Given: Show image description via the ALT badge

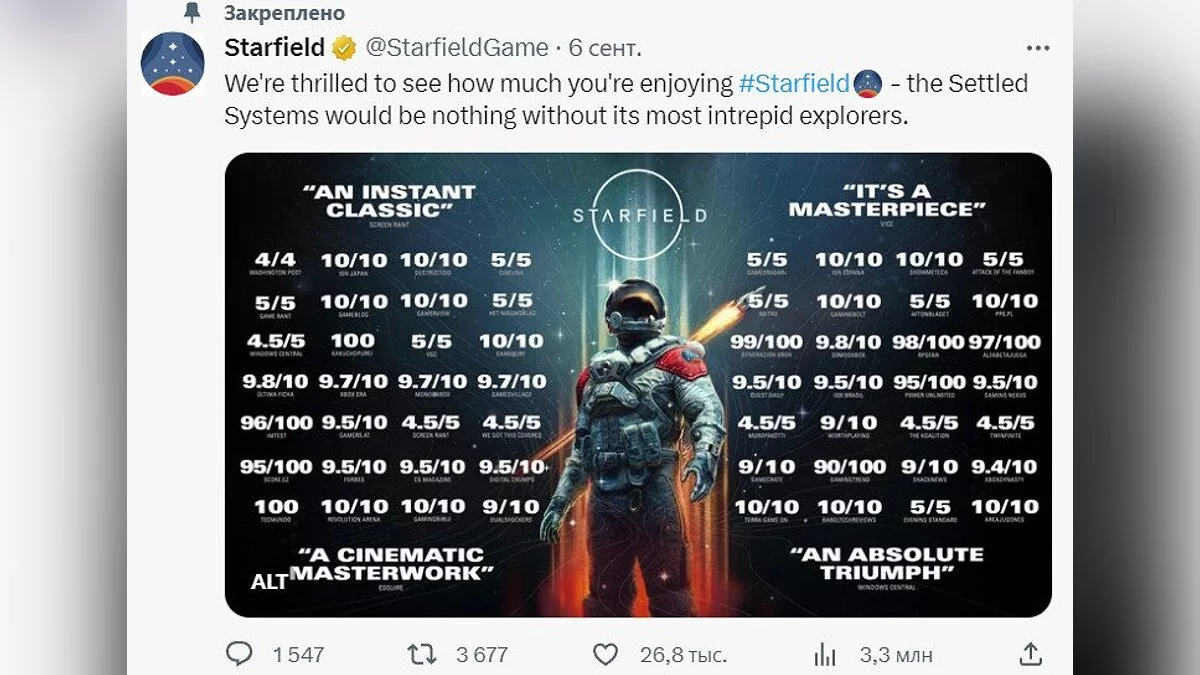Looking at the screenshot, I should 269,581.
